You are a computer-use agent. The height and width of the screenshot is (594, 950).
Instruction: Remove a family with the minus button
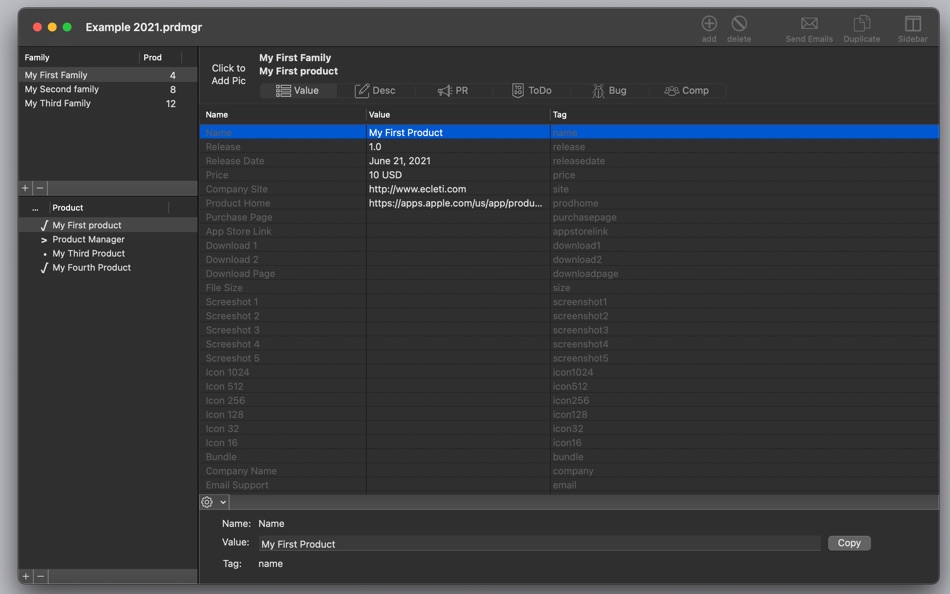tap(40, 188)
